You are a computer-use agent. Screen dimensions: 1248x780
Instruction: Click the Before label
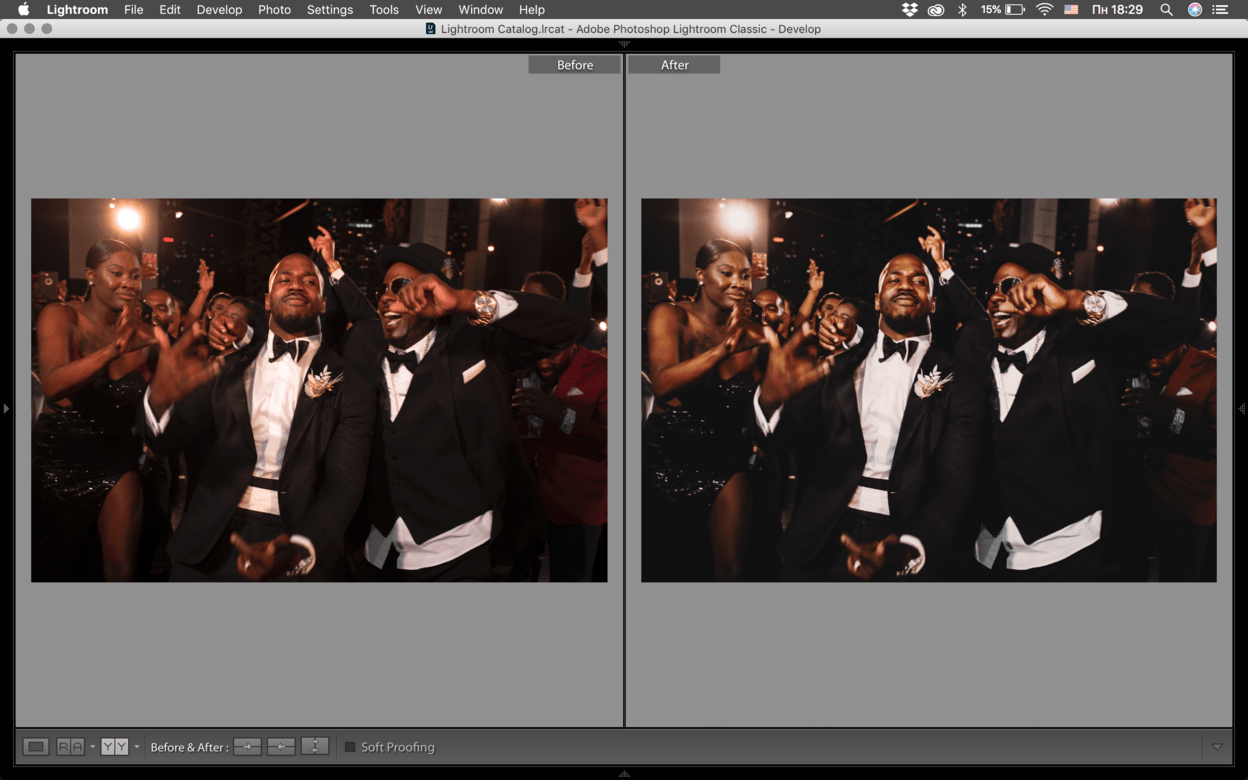click(x=575, y=65)
